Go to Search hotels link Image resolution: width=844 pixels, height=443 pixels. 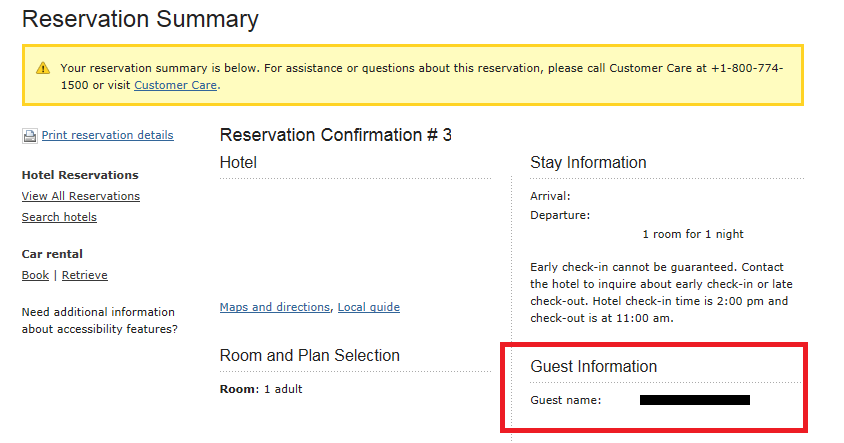point(59,217)
